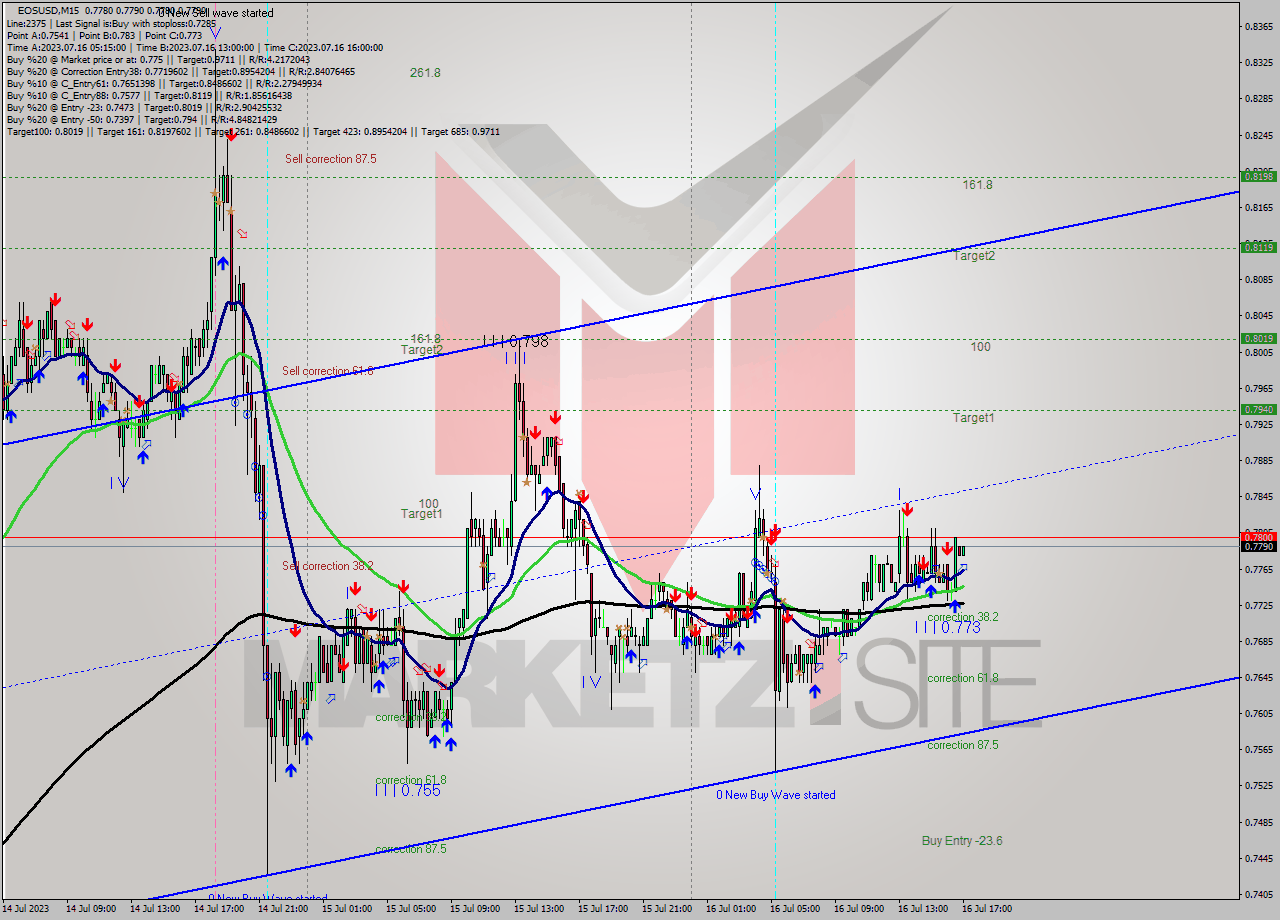Click the '15 Jul 05:00' time axis label
This screenshot has width=1280, height=920.
[x=412, y=909]
